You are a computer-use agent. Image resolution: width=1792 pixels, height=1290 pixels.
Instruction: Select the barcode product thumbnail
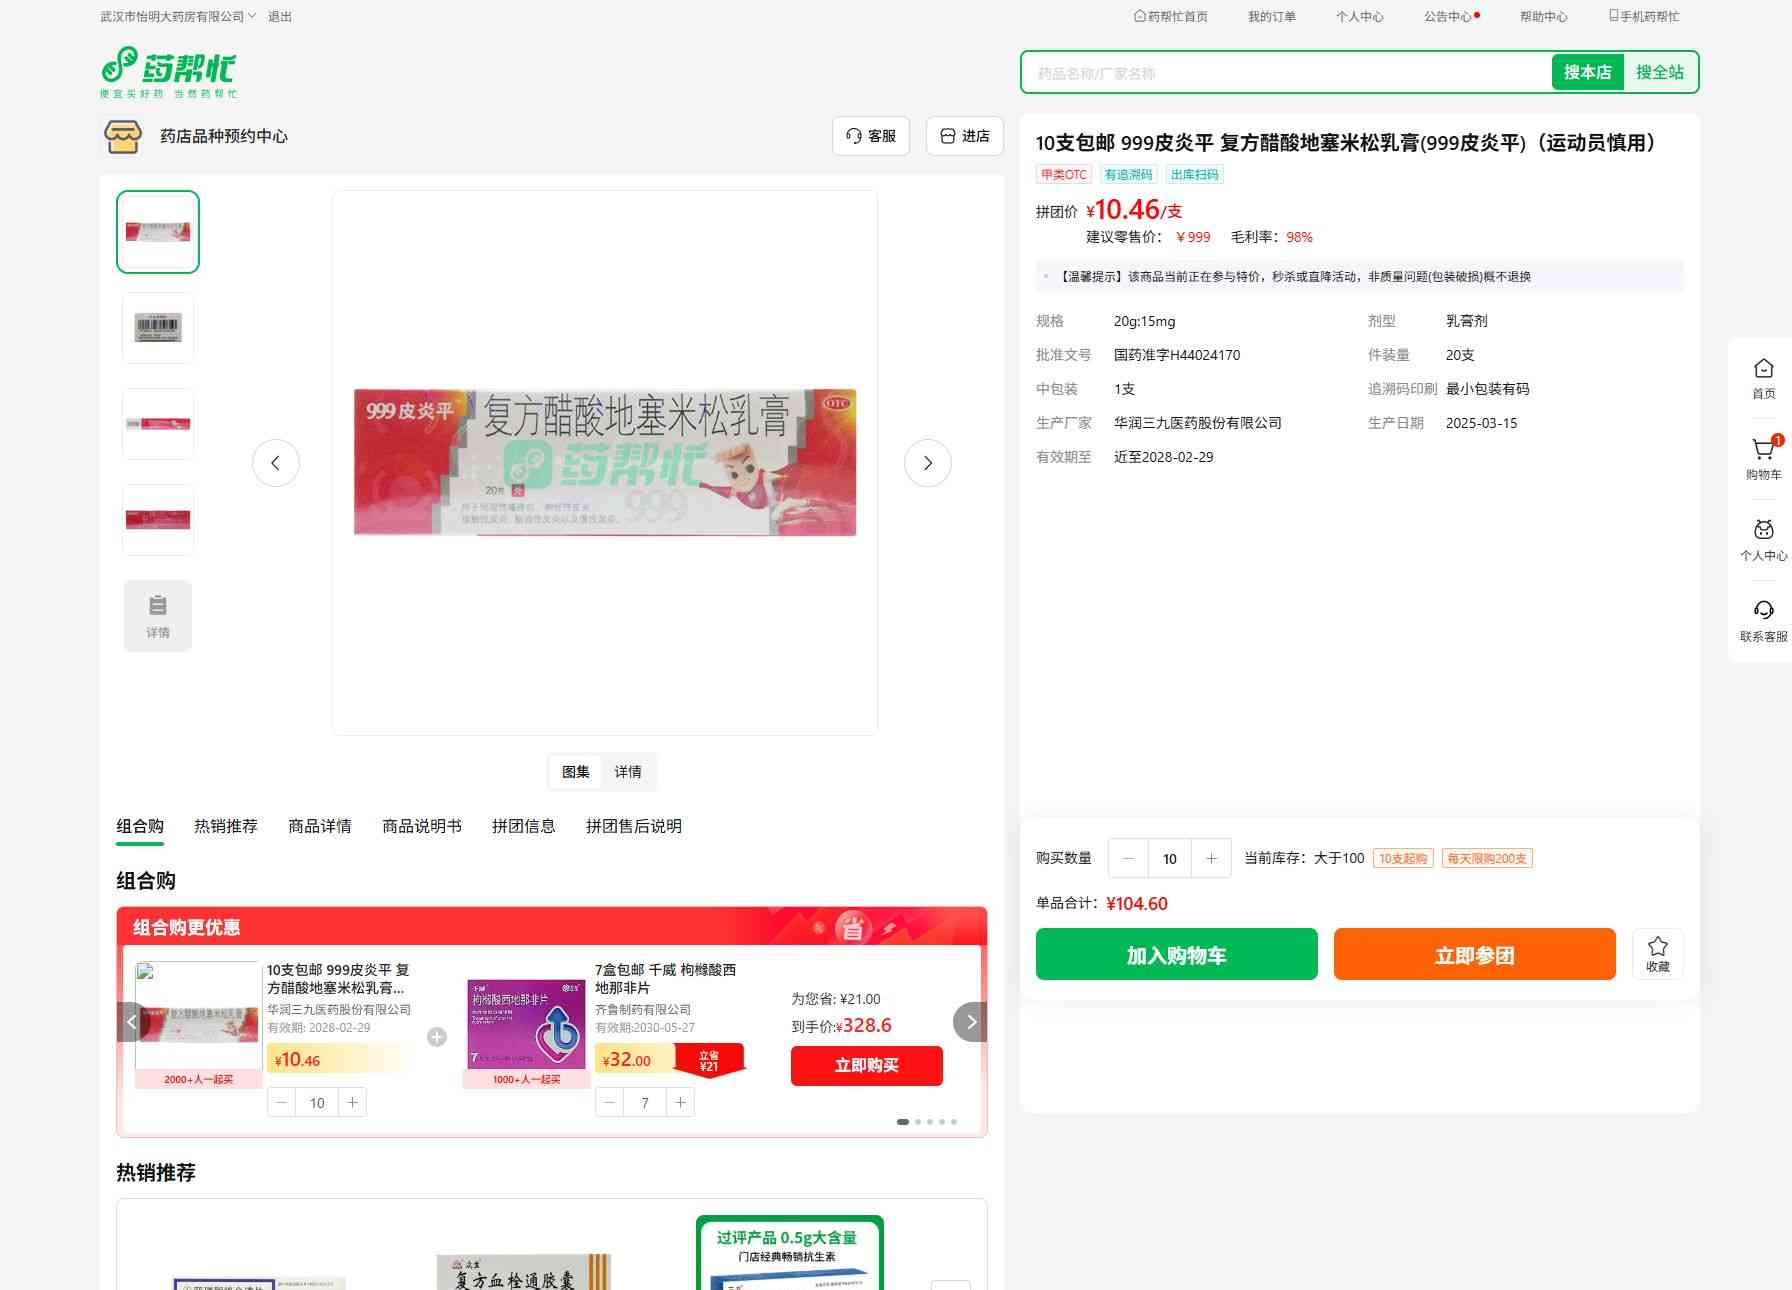click(158, 327)
